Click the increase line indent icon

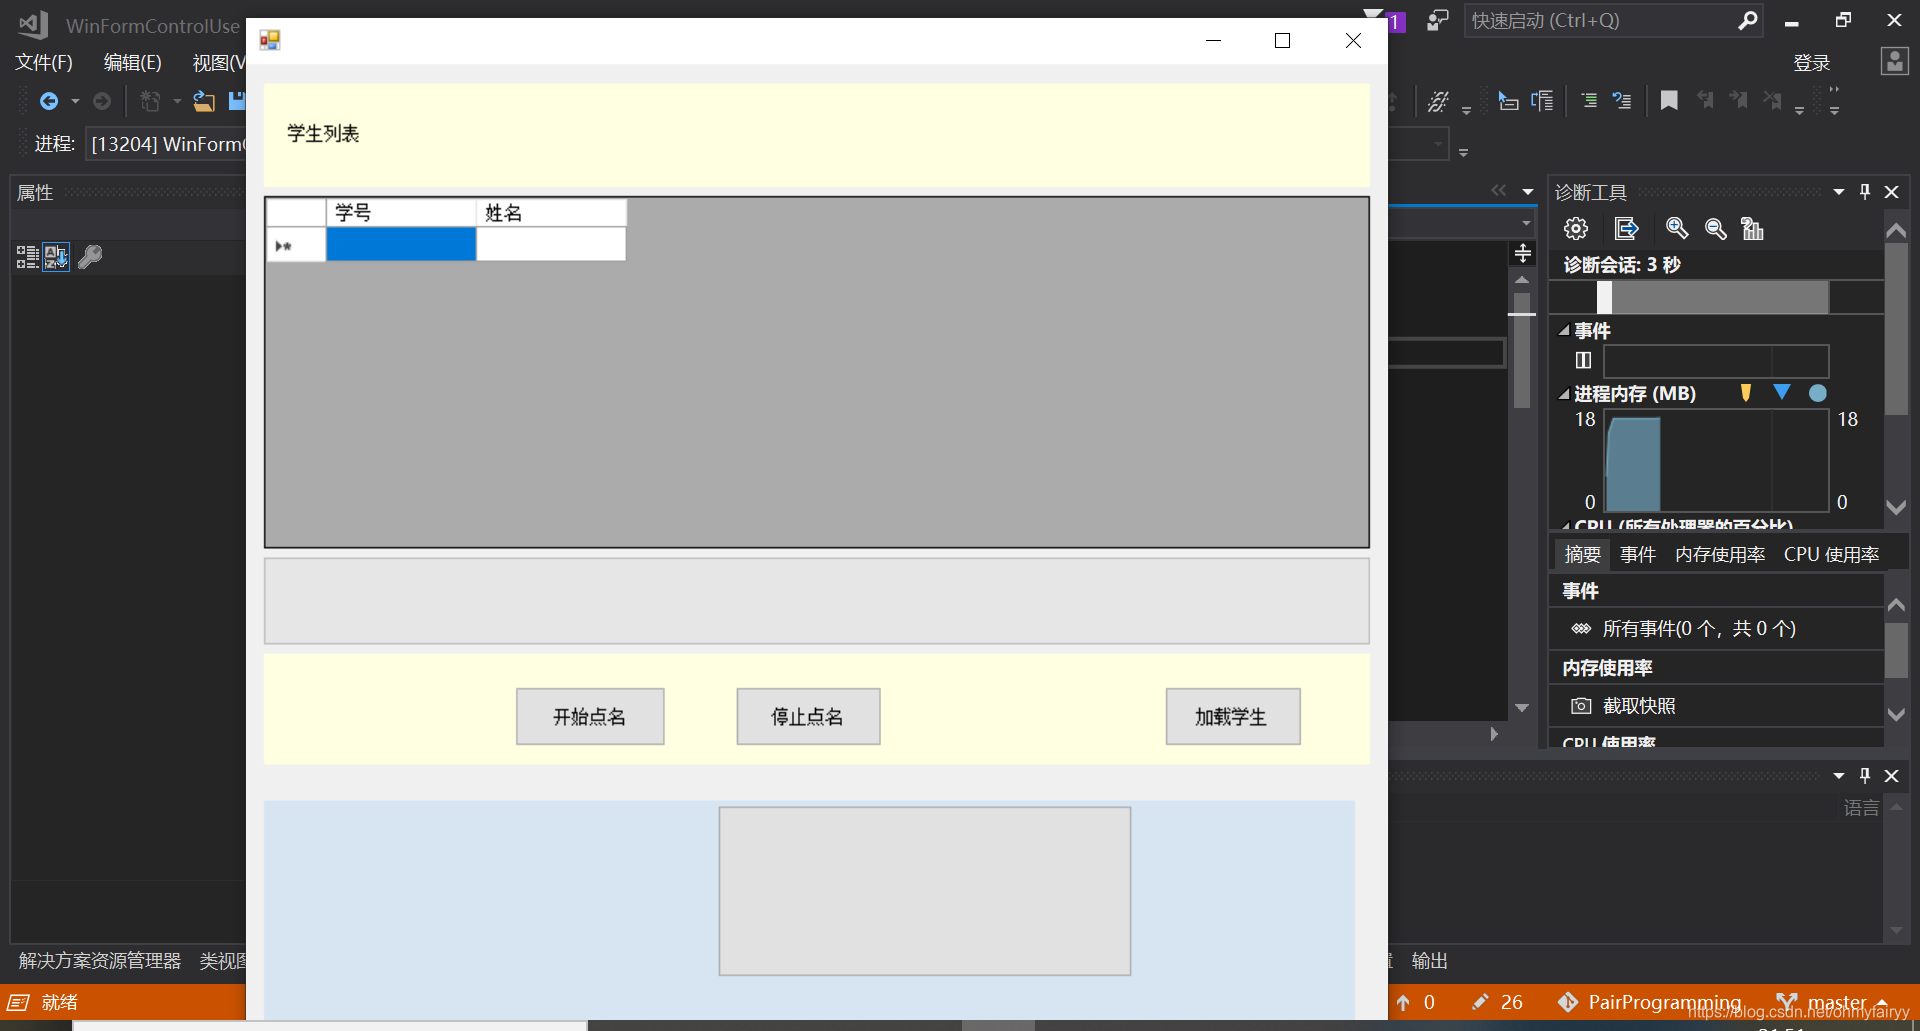pos(1589,100)
